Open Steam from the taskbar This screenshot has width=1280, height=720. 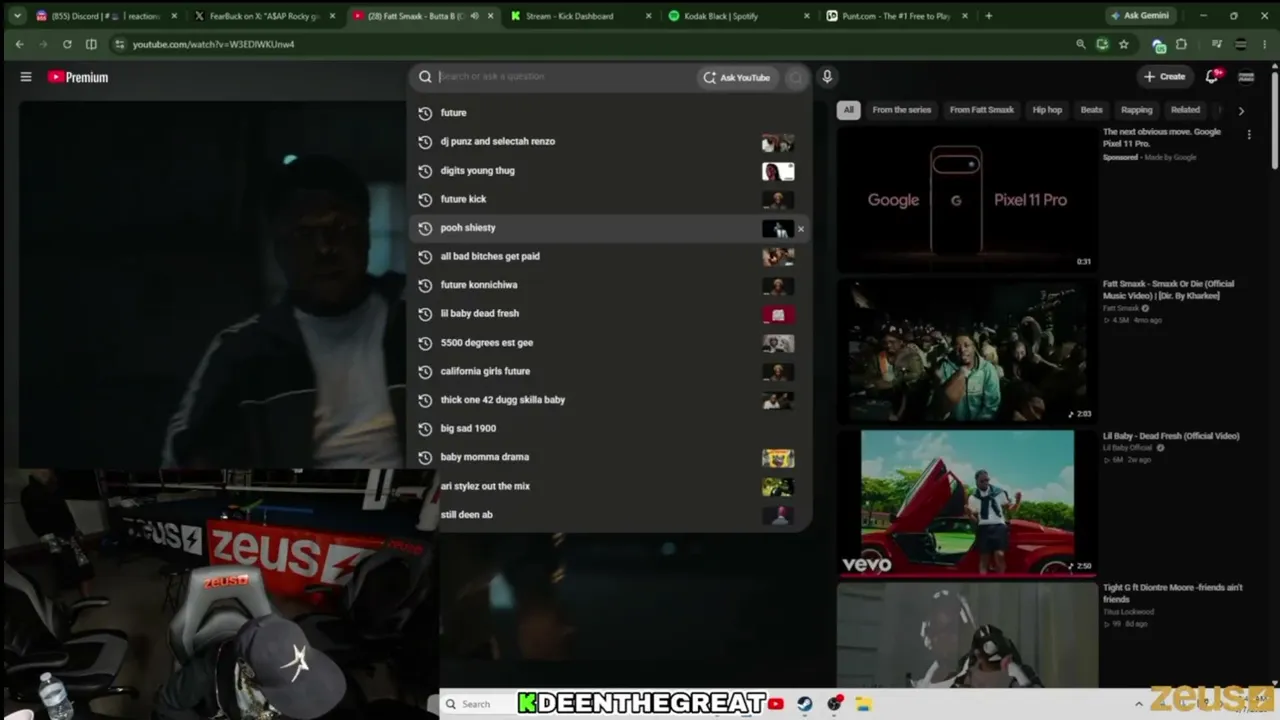point(805,704)
